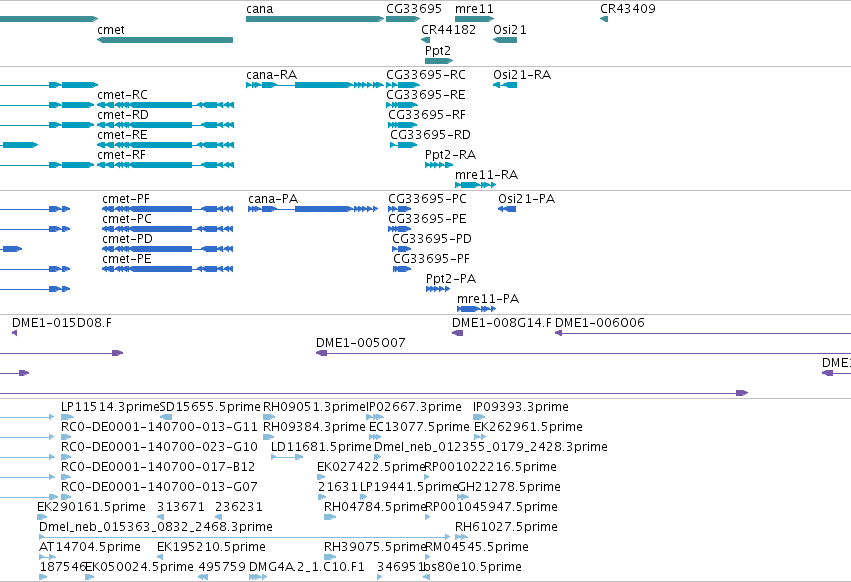The image size is (851, 582).
Task: Select protein mre11-PA
Action: click(477, 309)
